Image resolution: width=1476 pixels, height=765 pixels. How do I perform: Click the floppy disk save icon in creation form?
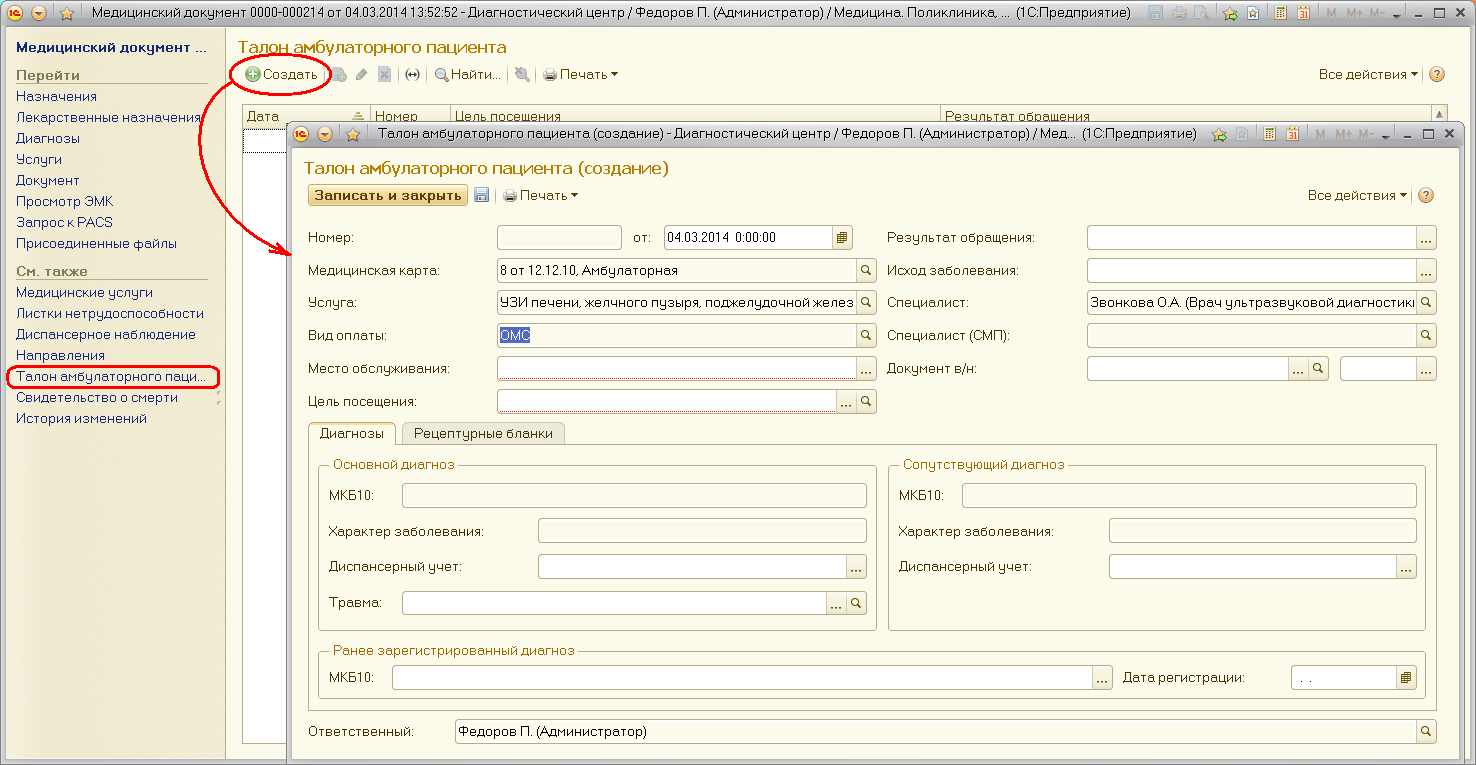pos(481,196)
